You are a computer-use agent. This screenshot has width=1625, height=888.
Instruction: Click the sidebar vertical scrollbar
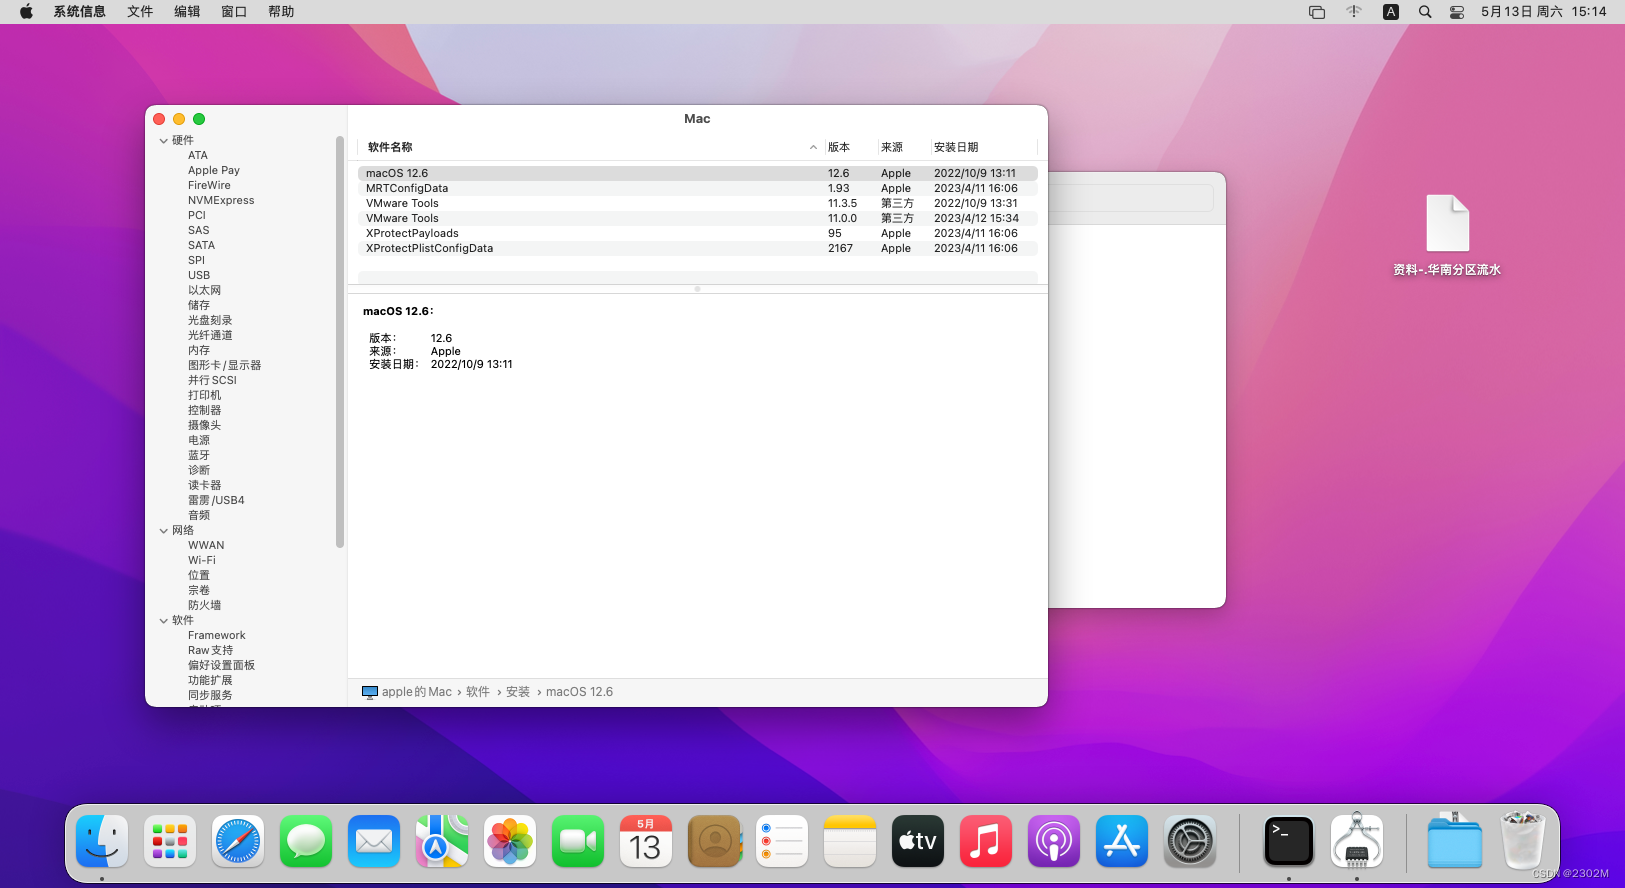pos(340,341)
